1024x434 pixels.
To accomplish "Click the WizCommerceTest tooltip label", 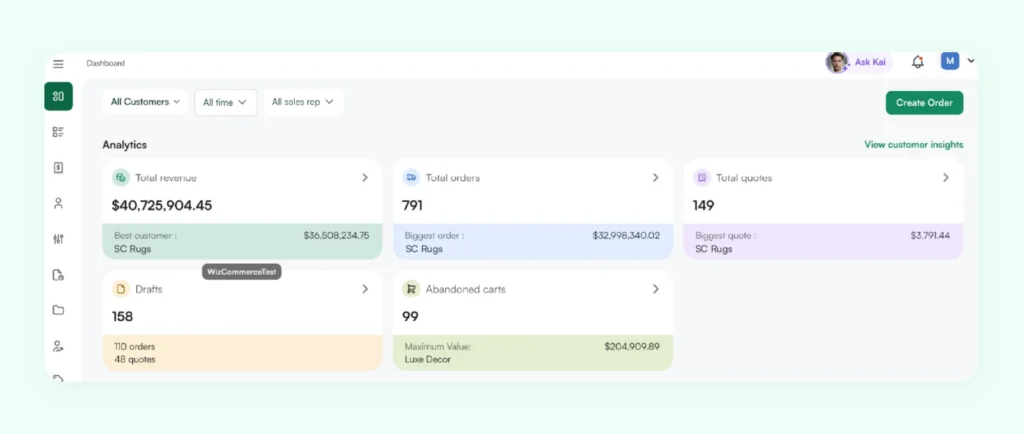I will click(x=242, y=272).
